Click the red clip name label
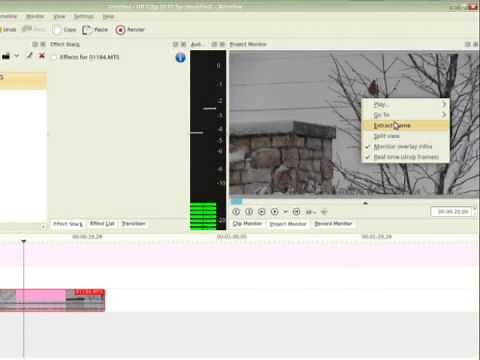This screenshot has height=360, width=480. click(89, 293)
